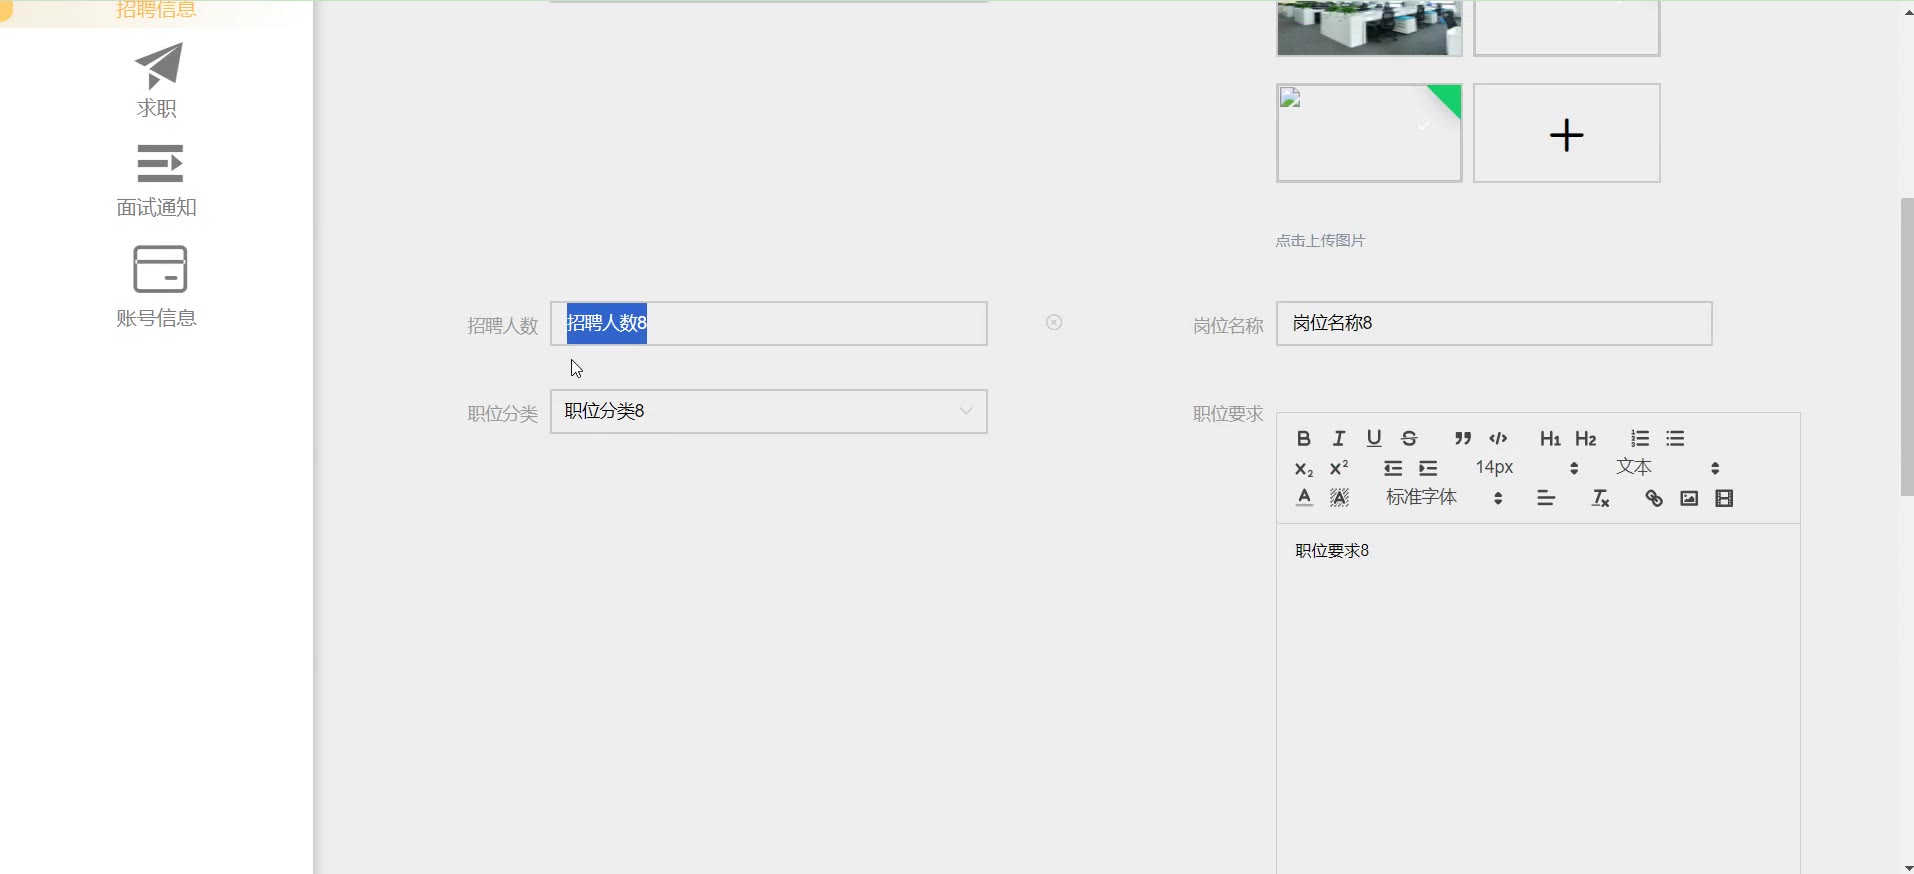The width and height of the screenshot is (1914, 874).
Task: Toggle underline formatting in editor
Action: click(x=1374, y=438)
